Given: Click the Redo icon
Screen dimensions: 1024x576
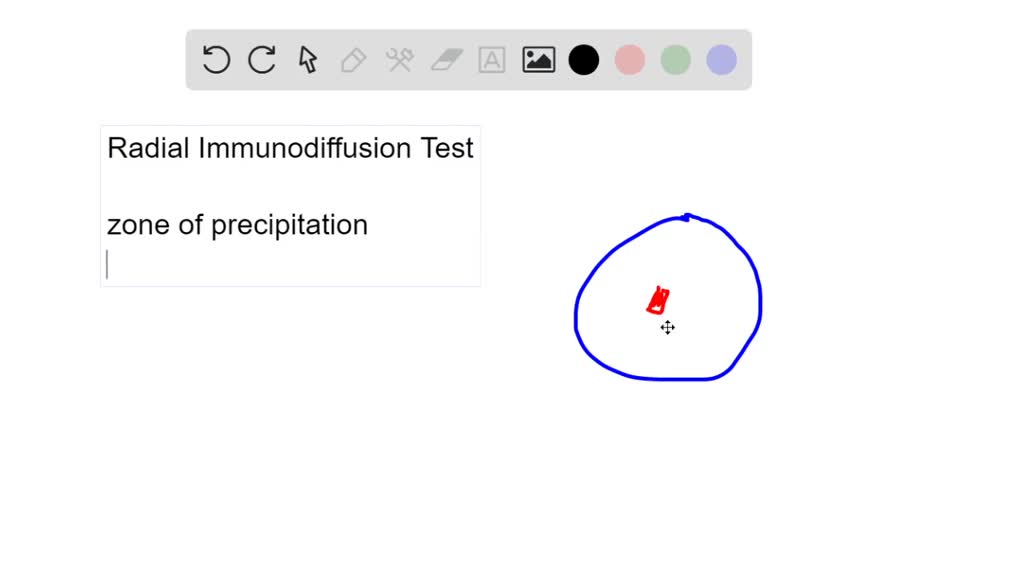Looking at the screenshot, I should coord(262,60).
